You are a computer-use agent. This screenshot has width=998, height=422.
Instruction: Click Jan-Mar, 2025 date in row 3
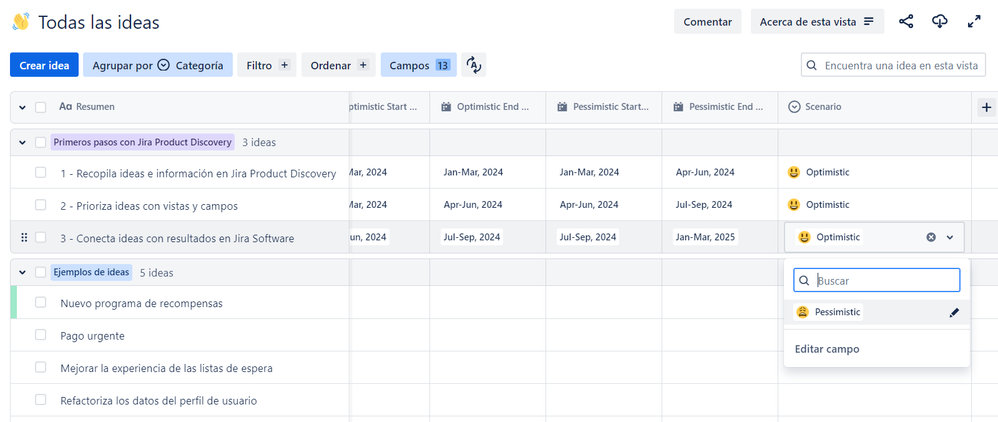(x=705, y=237)
